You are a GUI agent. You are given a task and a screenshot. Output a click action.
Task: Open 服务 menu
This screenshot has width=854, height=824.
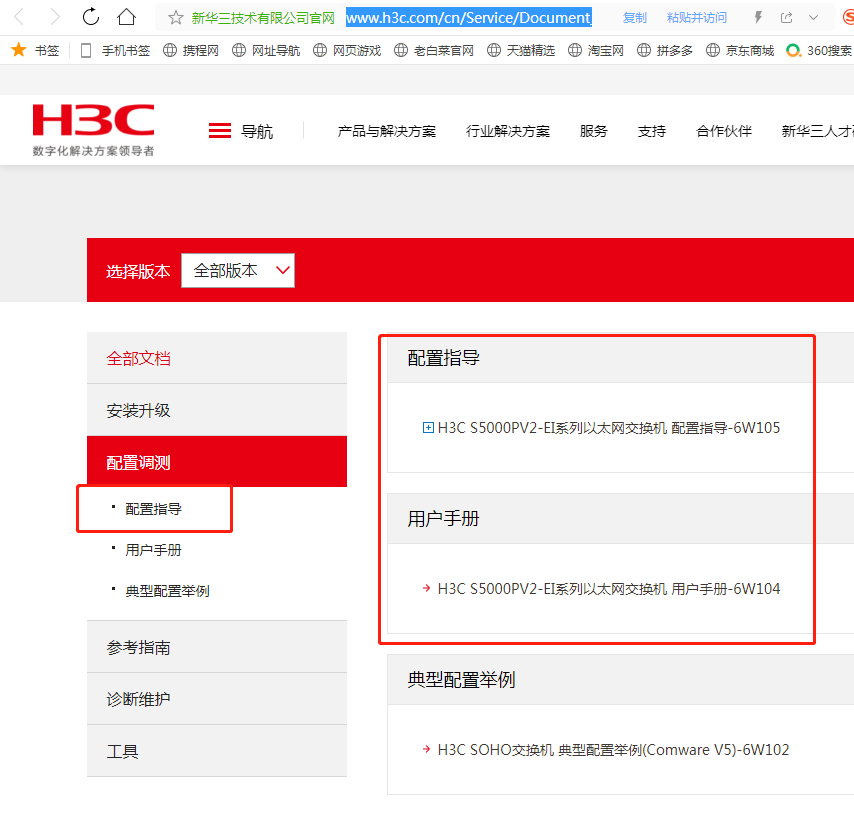point(593,131)
